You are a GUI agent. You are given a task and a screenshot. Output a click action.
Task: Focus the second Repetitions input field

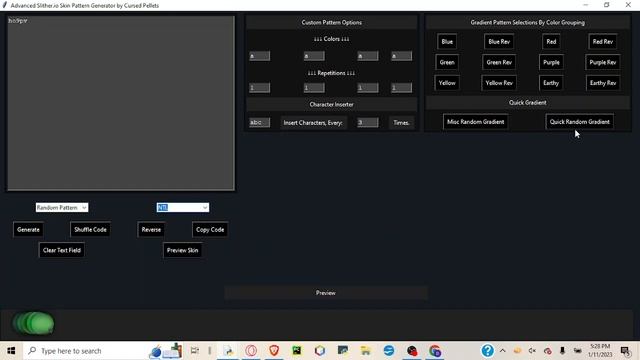[x=314, y=87]
